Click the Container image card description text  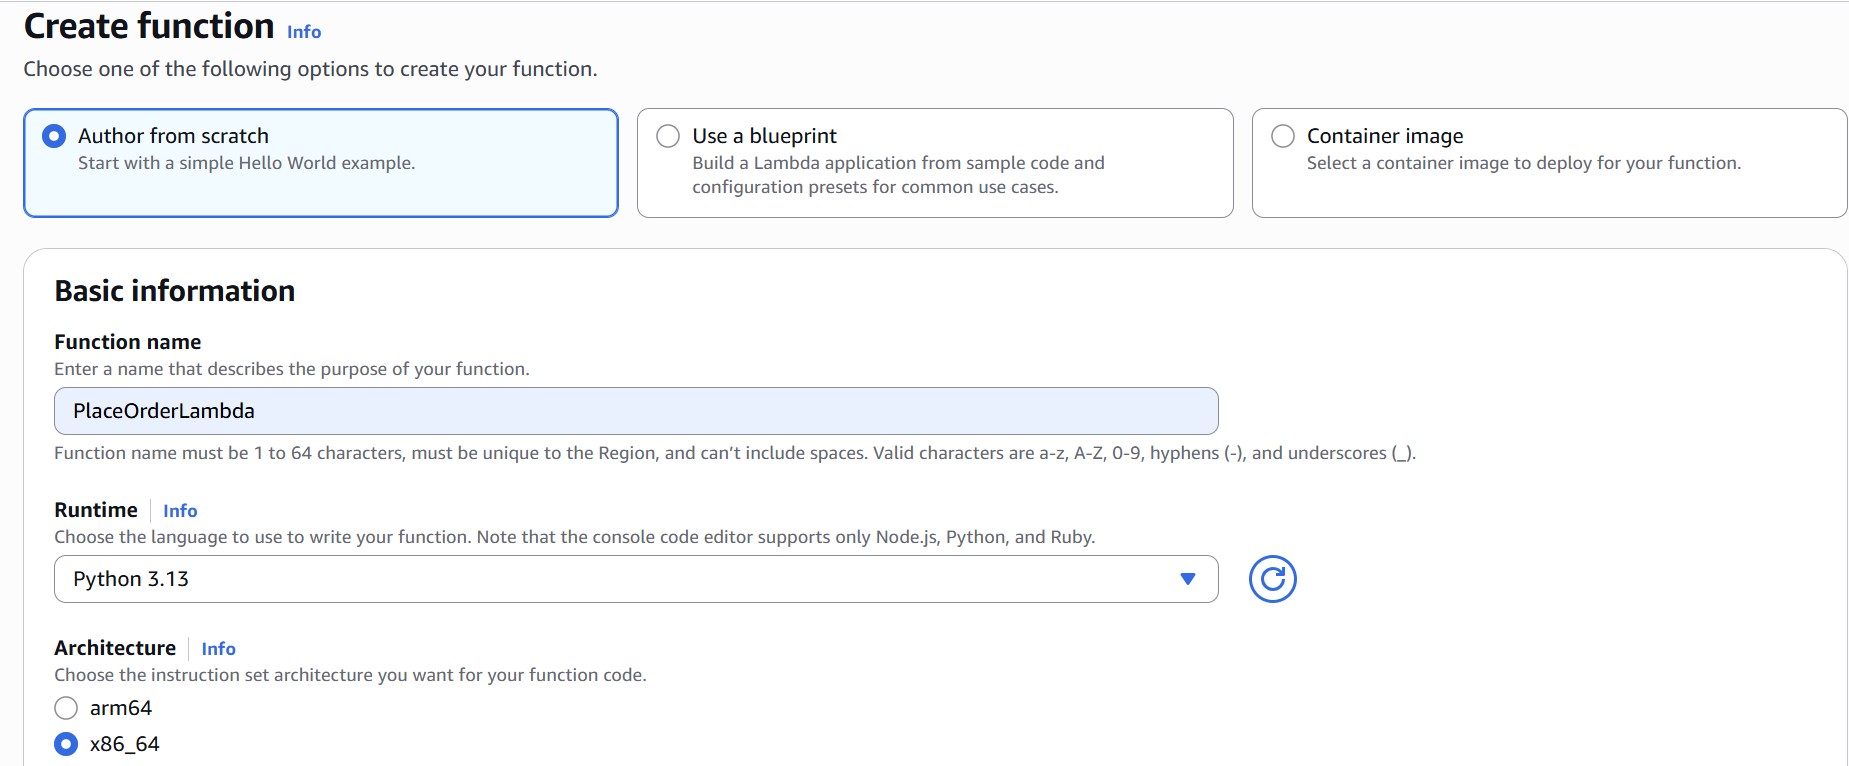(1523, 163)
